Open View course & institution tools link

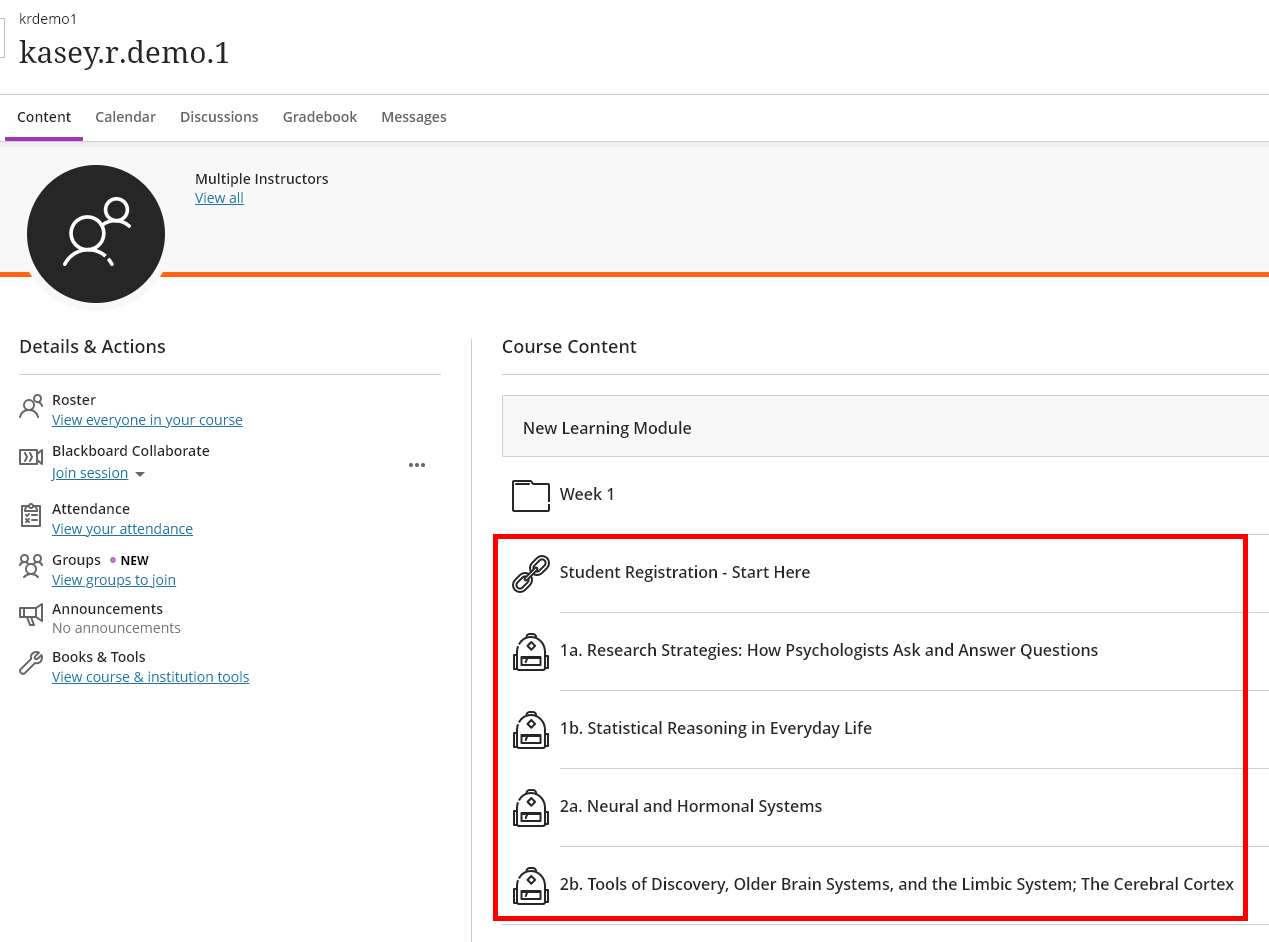point(150,677)
